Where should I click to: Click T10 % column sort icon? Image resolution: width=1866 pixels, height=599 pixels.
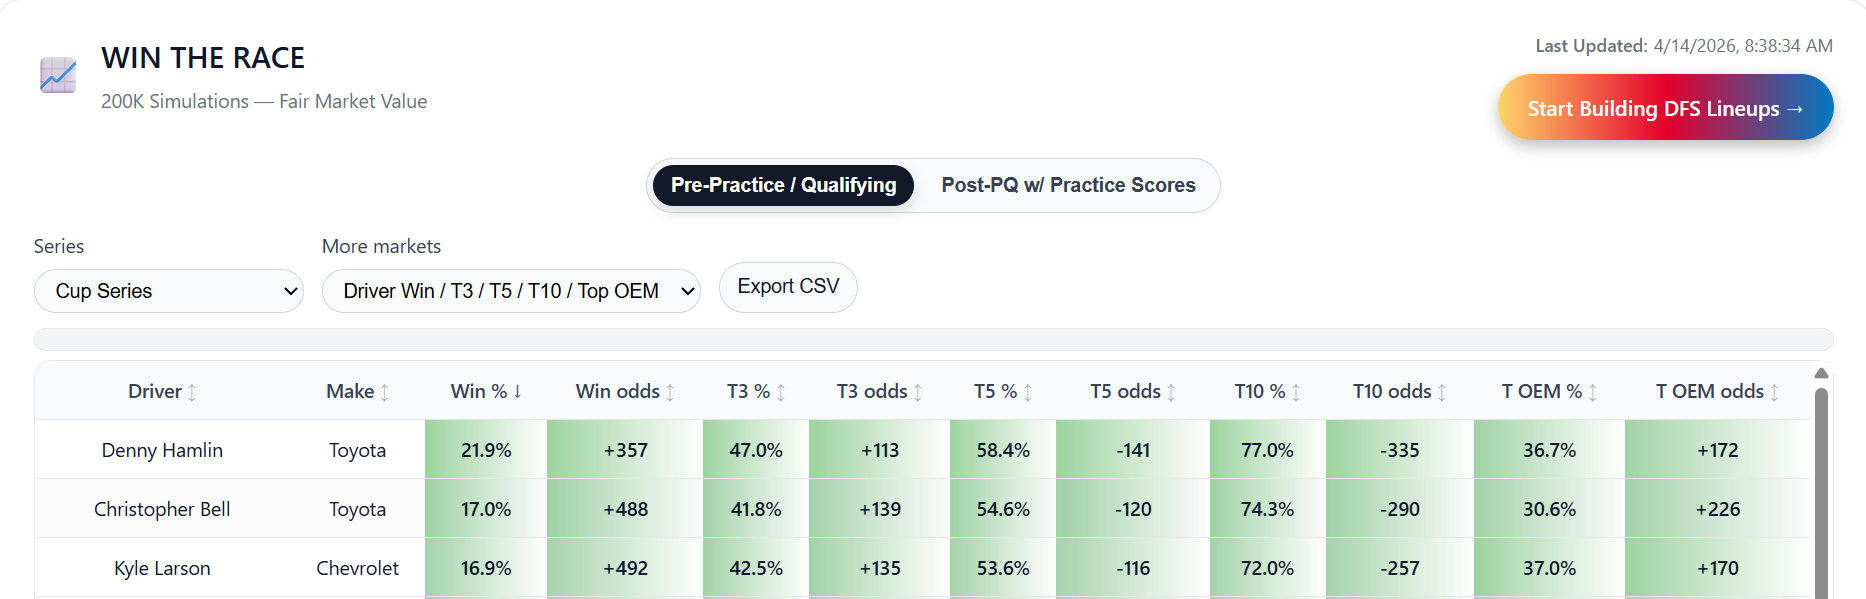click(x=1296, y=393)
